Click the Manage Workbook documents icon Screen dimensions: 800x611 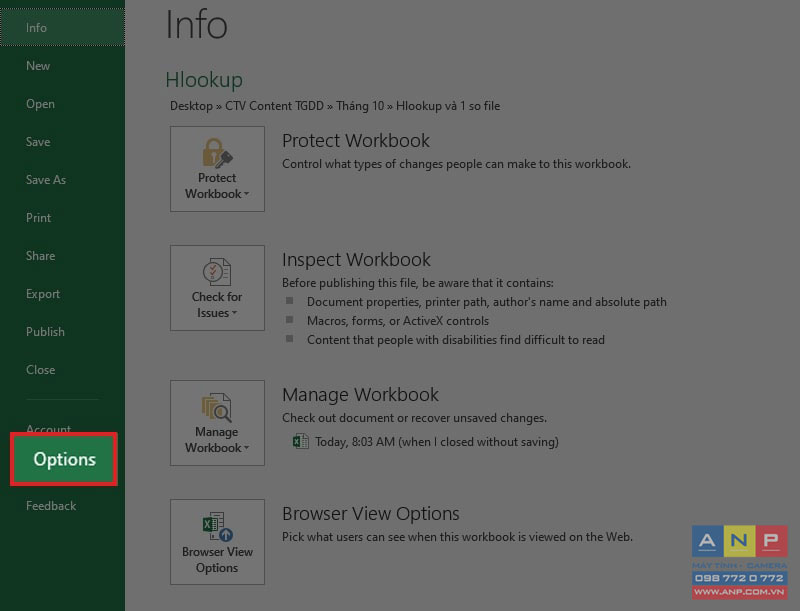click(217, 407)
